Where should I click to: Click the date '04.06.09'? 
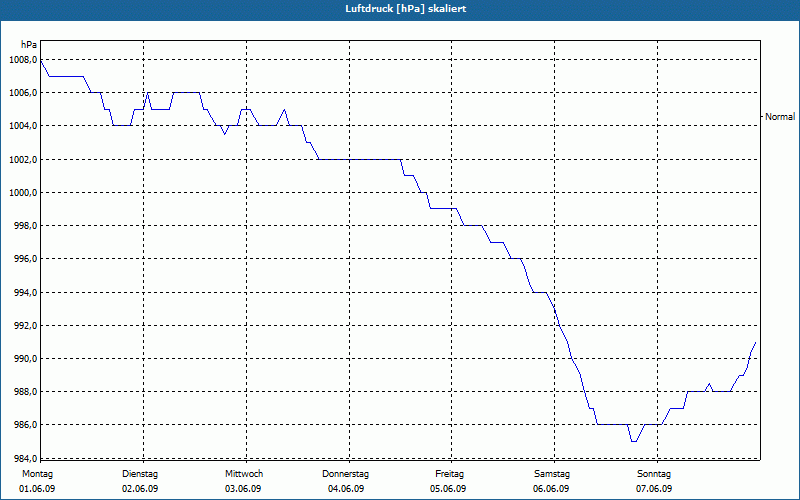coord(346,489)
